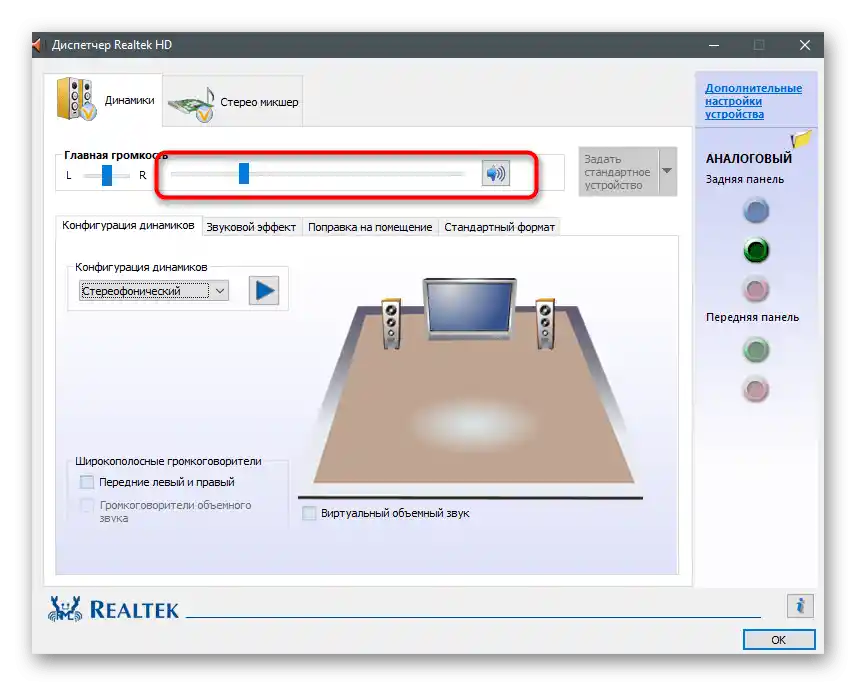Play the speaker configuration test
Viewport: 856px width, 686px height.
point(264,290)
